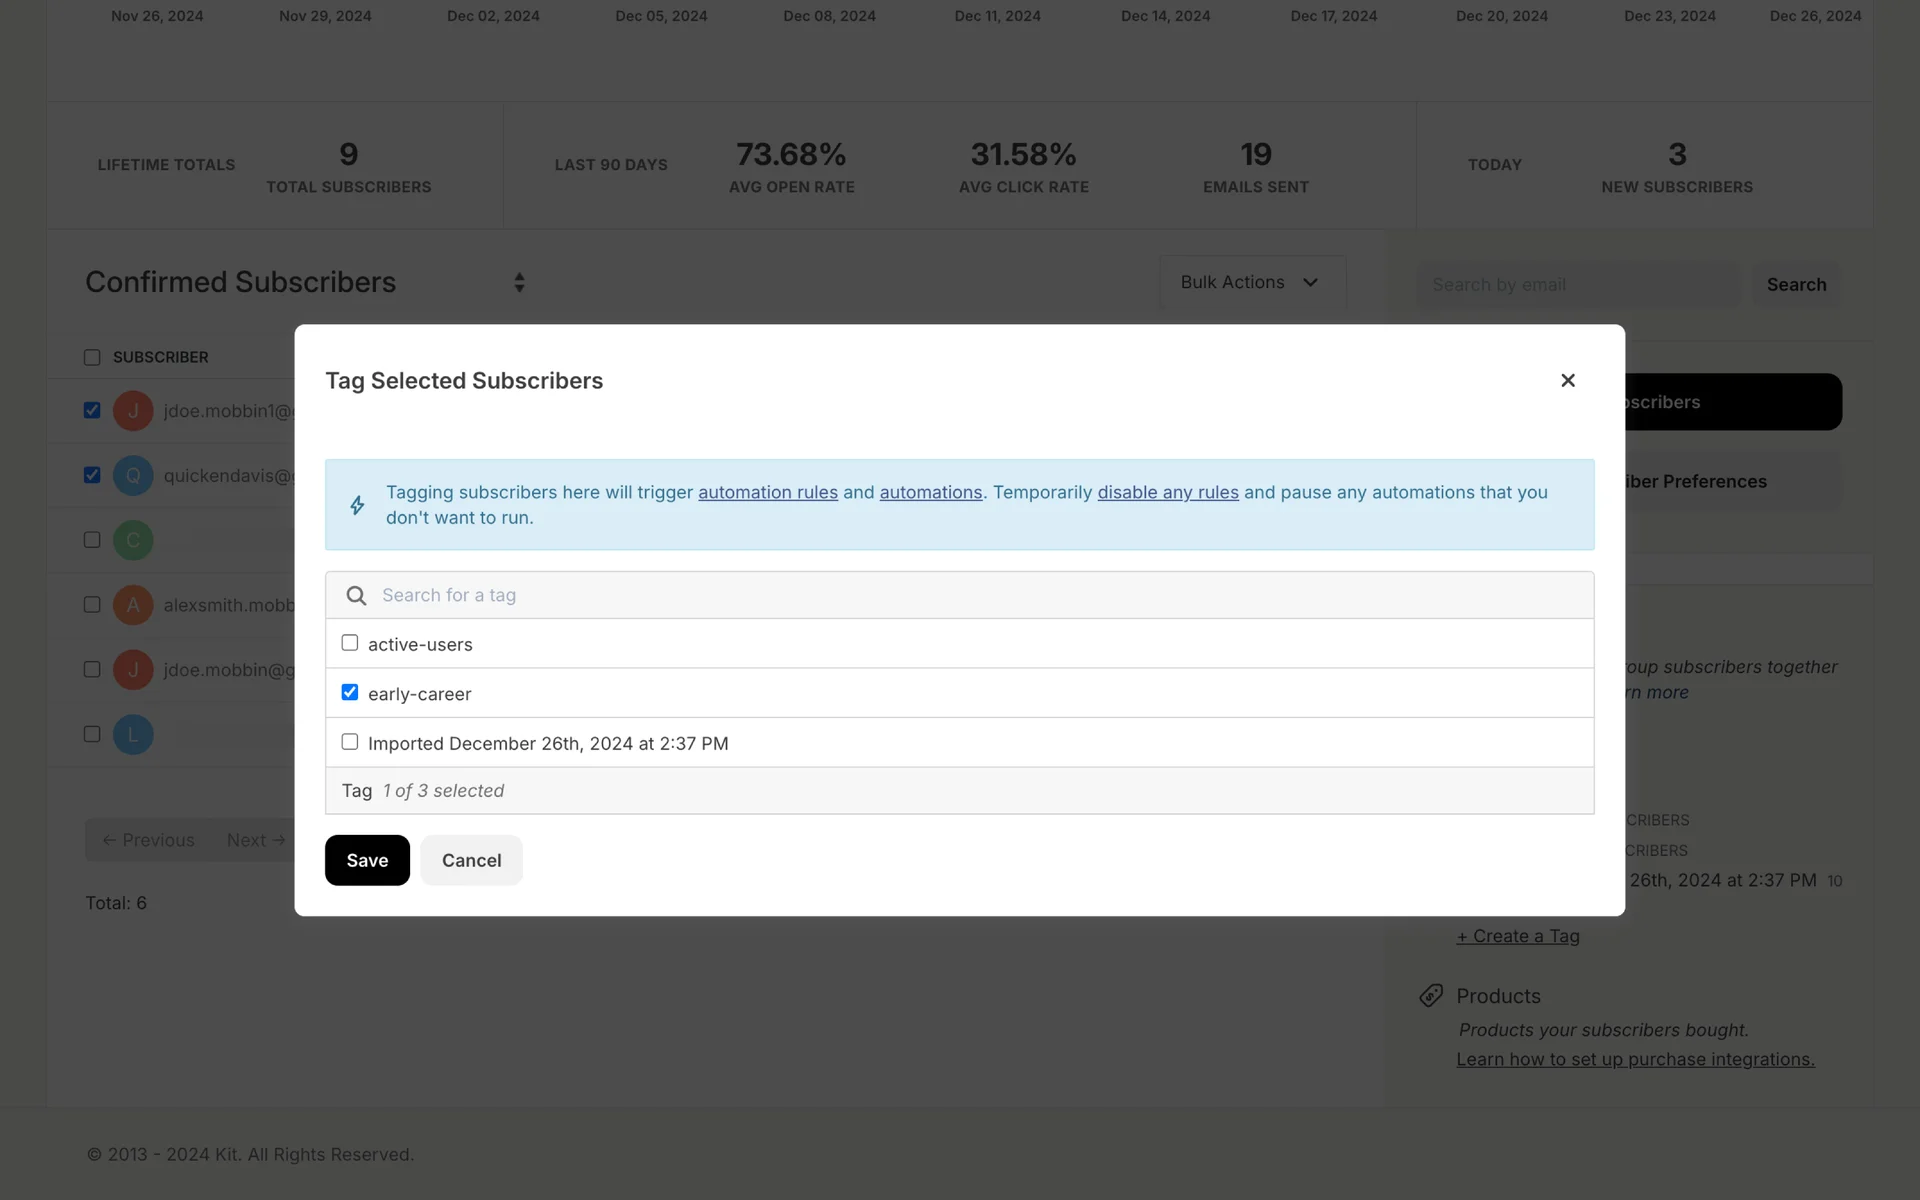Image resolution: width=1920 pixels, height=1200 pixels.
Task: Check the Imported December 26th tag
Action: [350, 742]
